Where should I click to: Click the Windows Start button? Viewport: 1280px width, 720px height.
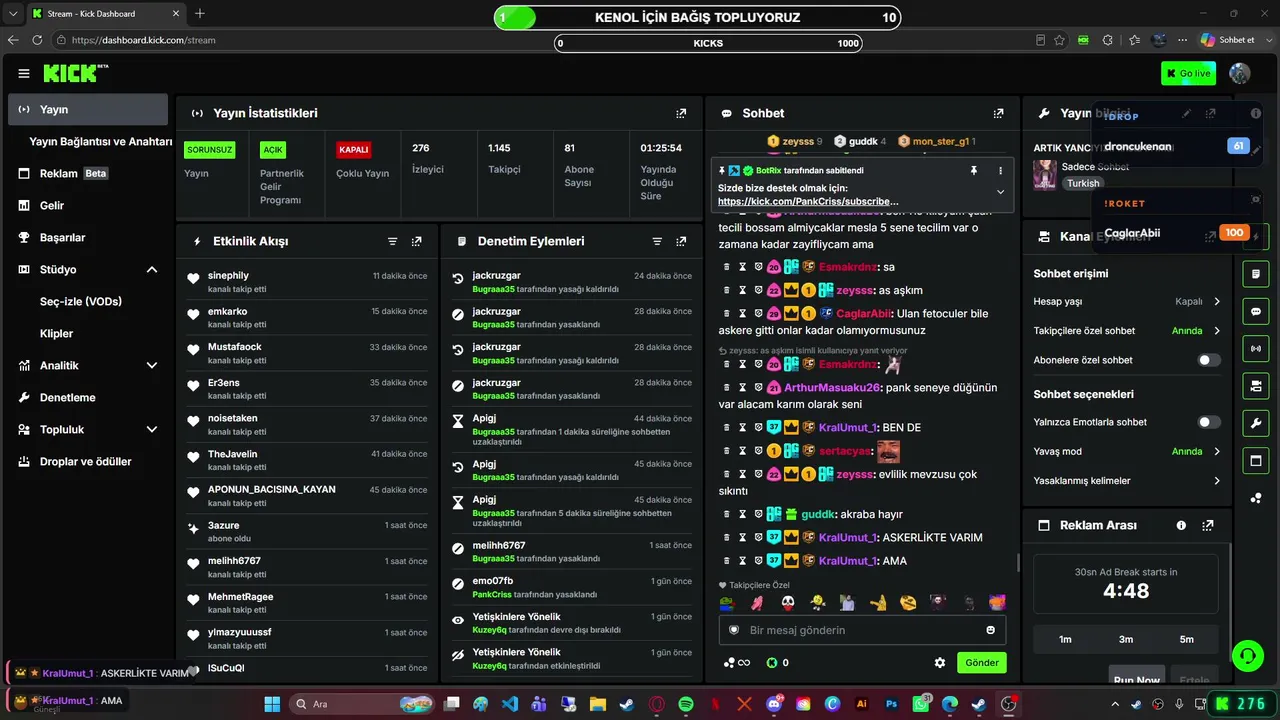(272, 704)
